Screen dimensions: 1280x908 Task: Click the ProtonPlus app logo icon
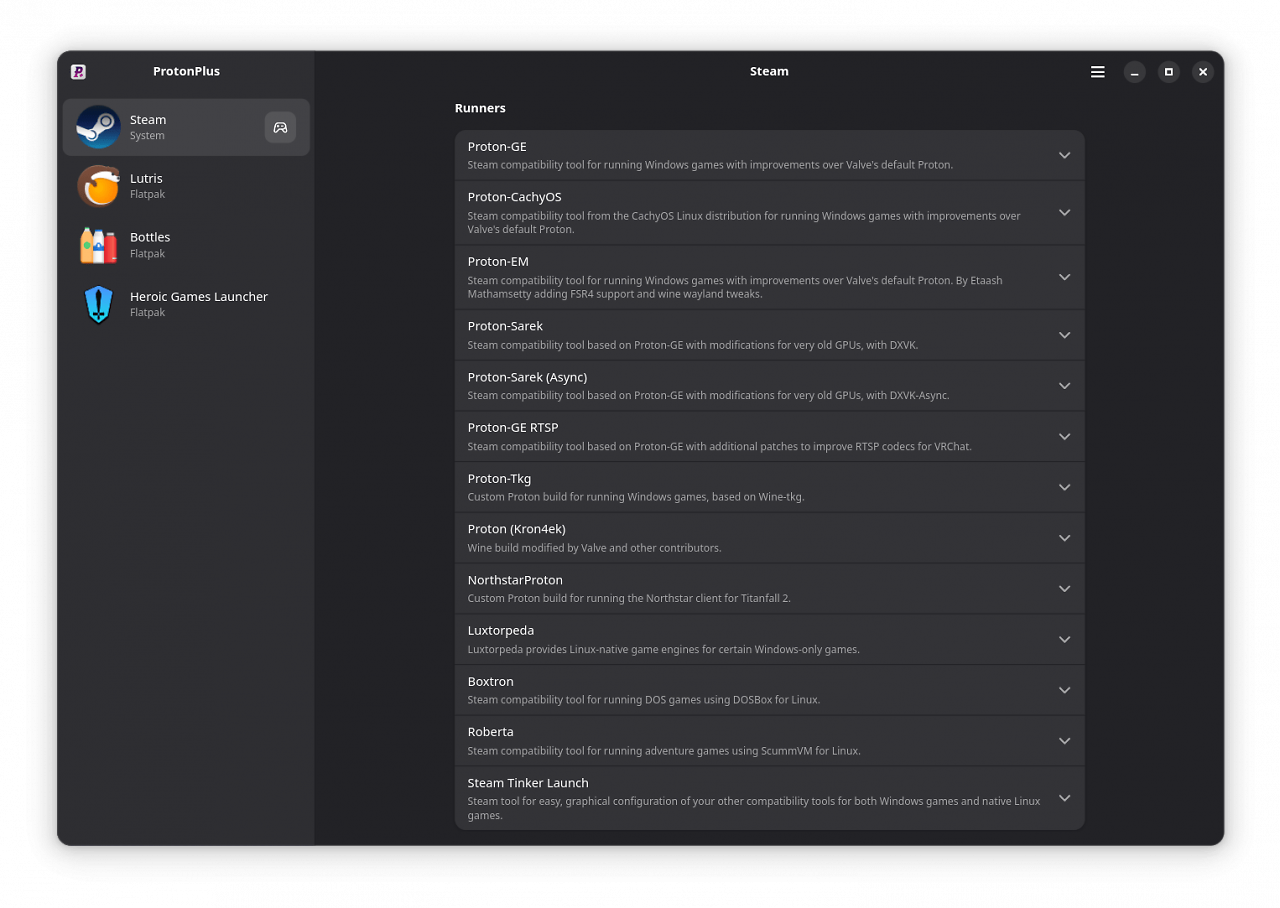[78, 72]
